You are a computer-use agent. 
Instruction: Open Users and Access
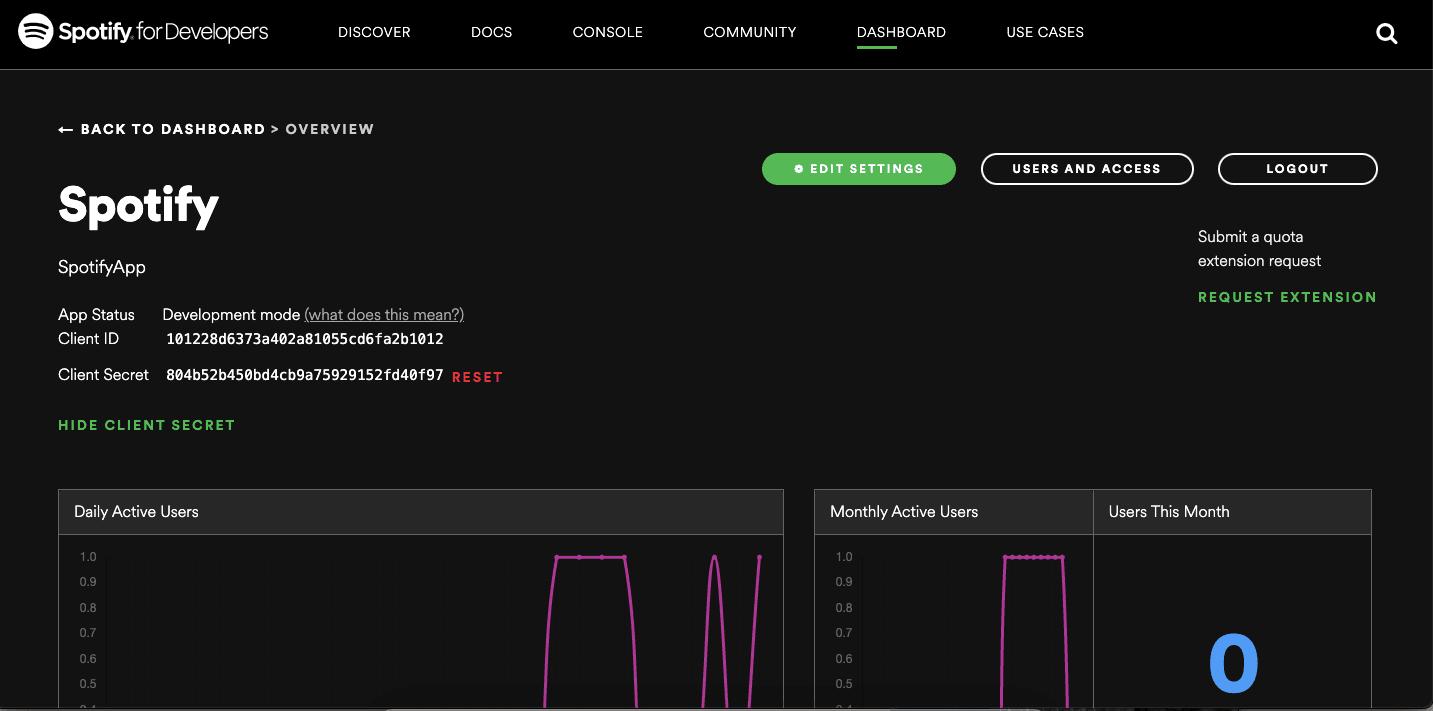(x=1087, y=169)
